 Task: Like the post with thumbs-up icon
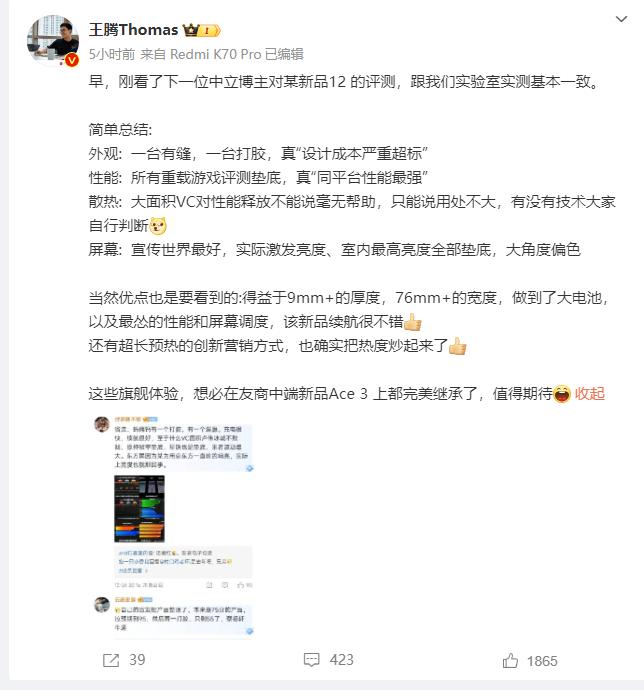click(510, 661)
